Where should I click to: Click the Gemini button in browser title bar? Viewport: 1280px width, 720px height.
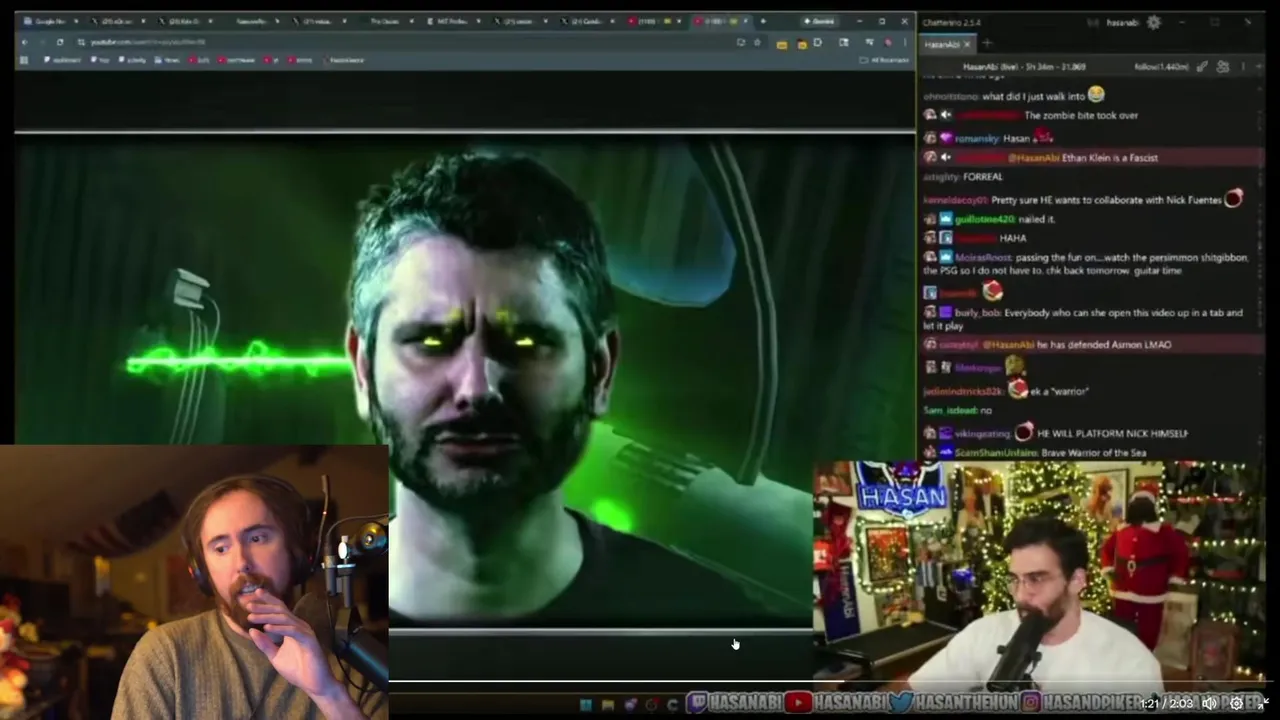point(819,21)
